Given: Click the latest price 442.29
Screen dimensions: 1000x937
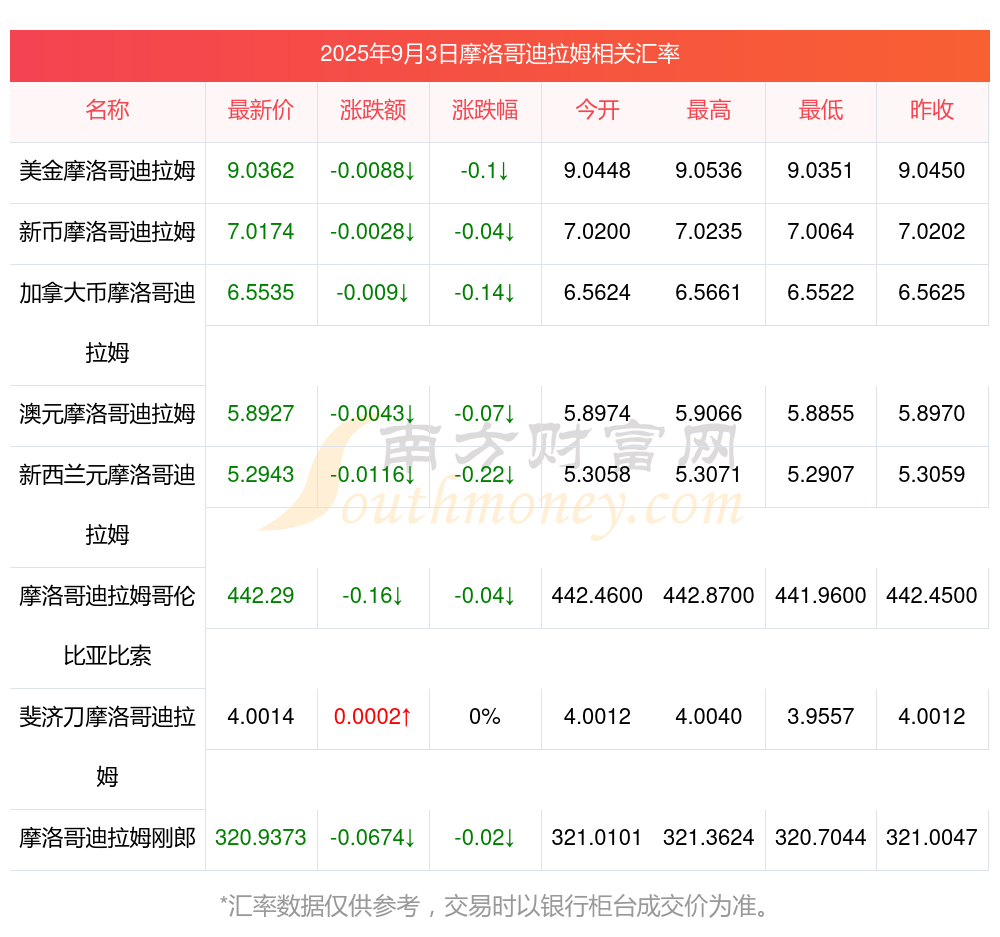Looking at the screenshot, I should 261,596.
